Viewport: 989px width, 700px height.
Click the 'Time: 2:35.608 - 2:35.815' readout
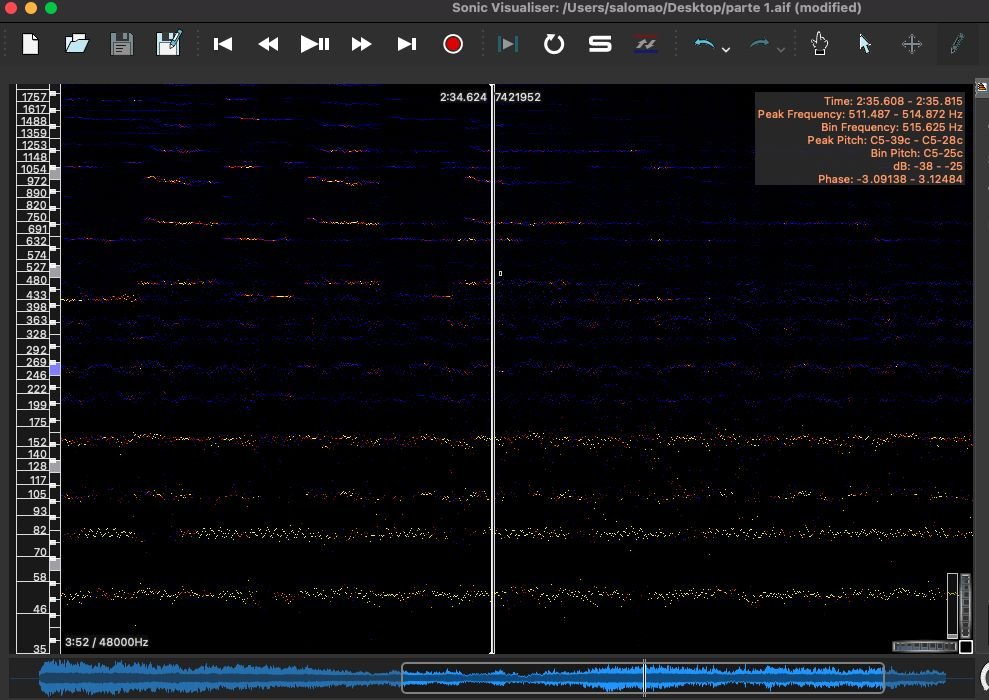[x=893, y=101]
